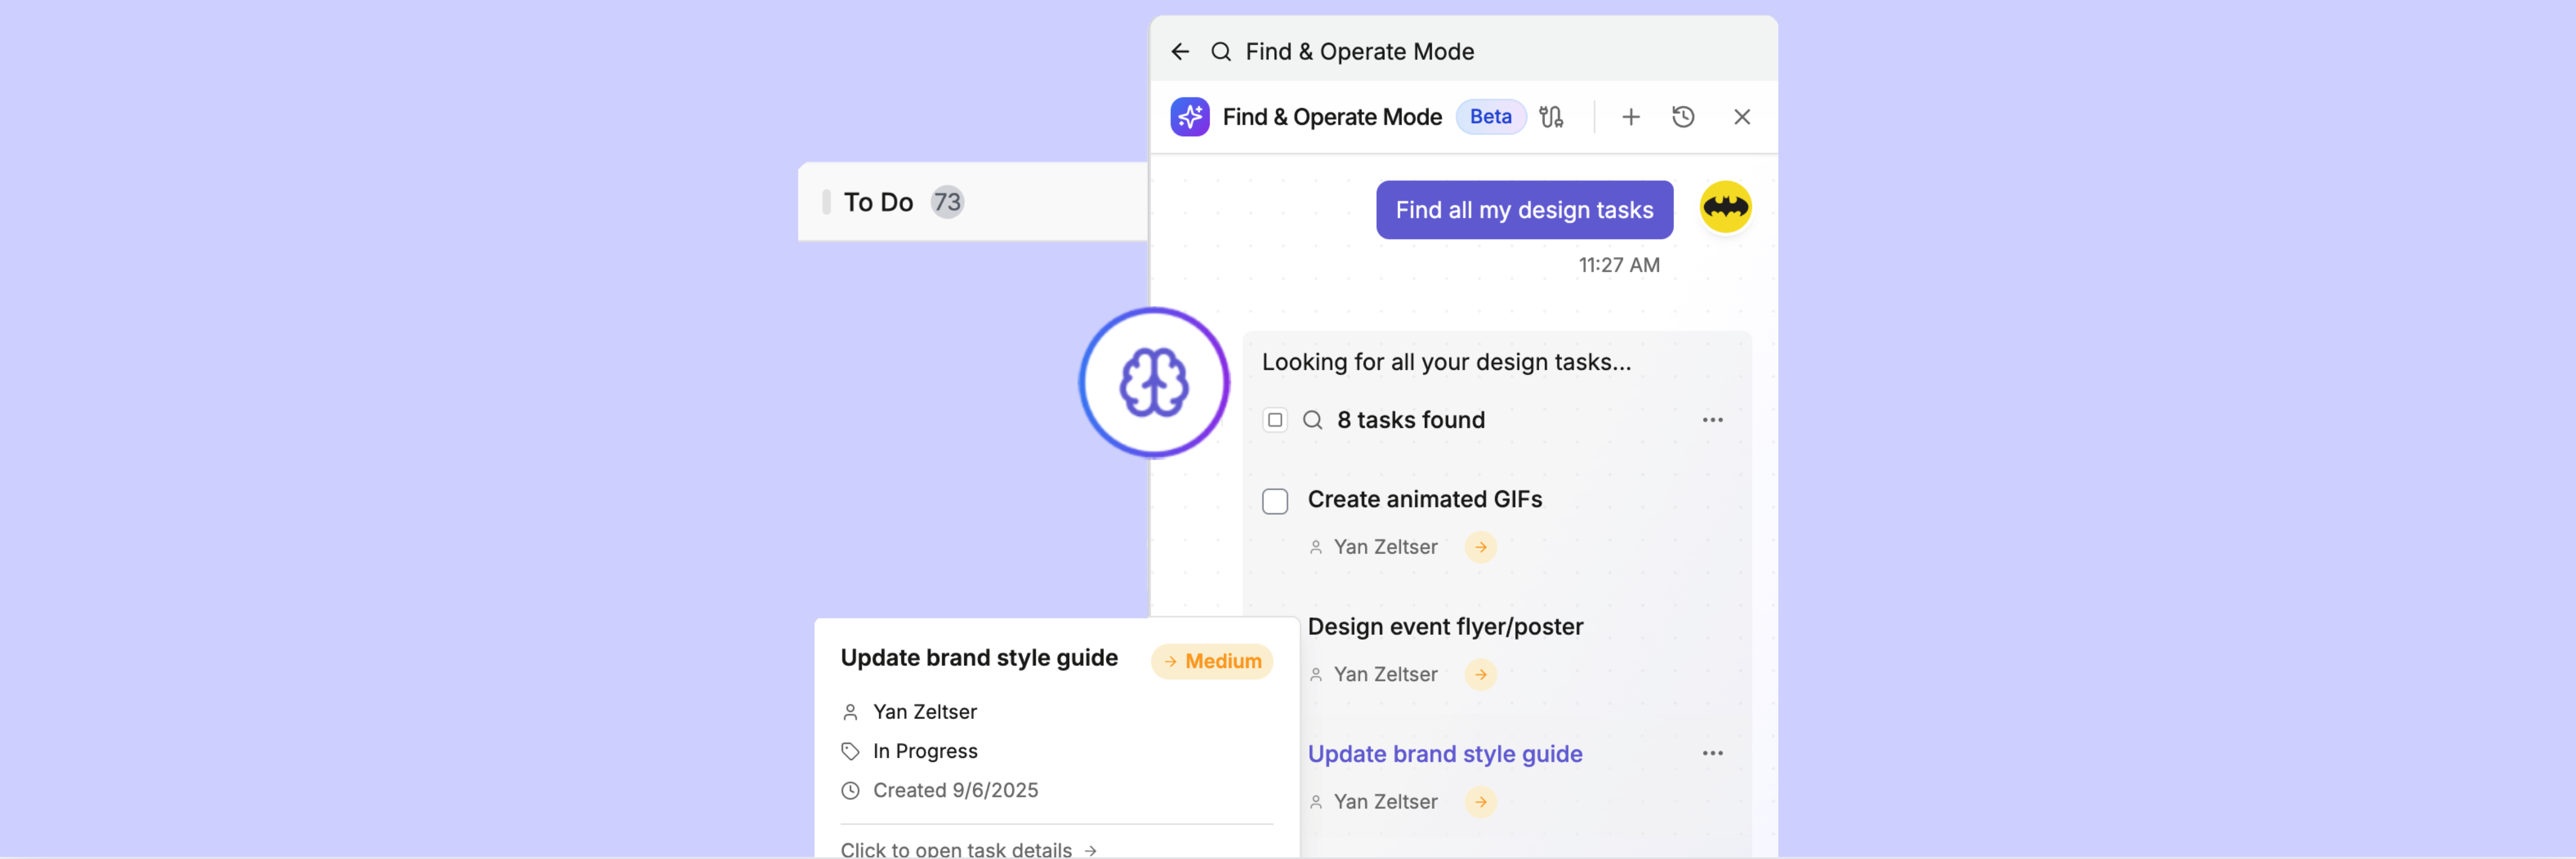
Task: Click 'Click to open task details' link
Action: tap(968, 850)
